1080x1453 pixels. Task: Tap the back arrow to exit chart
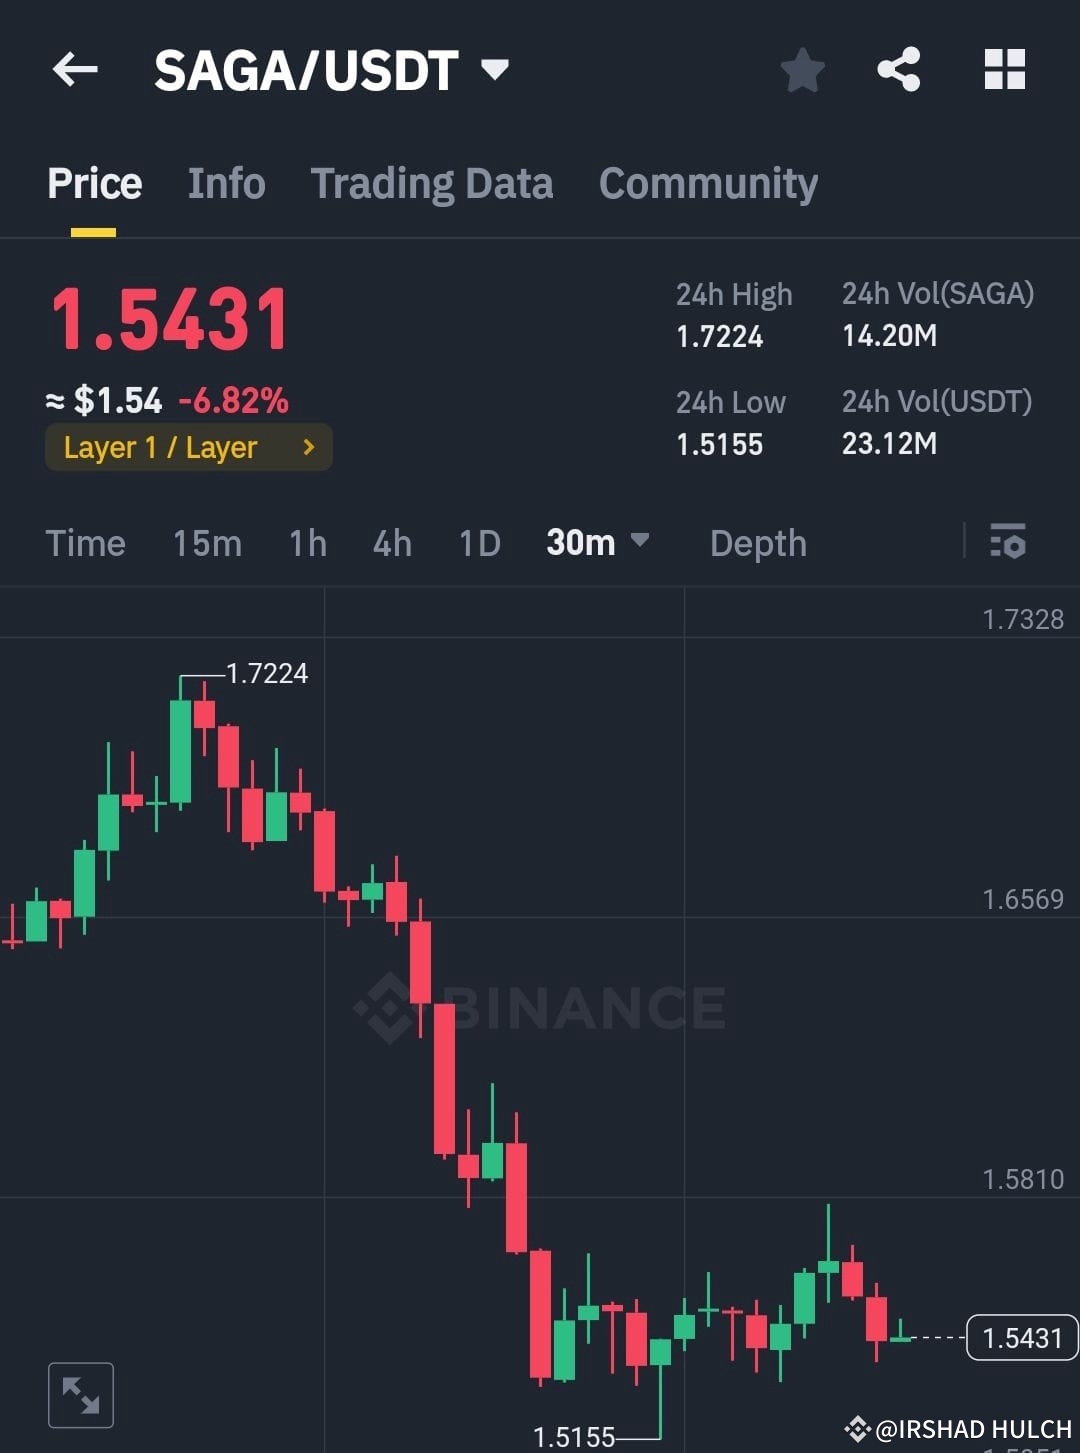click(75, 69)
